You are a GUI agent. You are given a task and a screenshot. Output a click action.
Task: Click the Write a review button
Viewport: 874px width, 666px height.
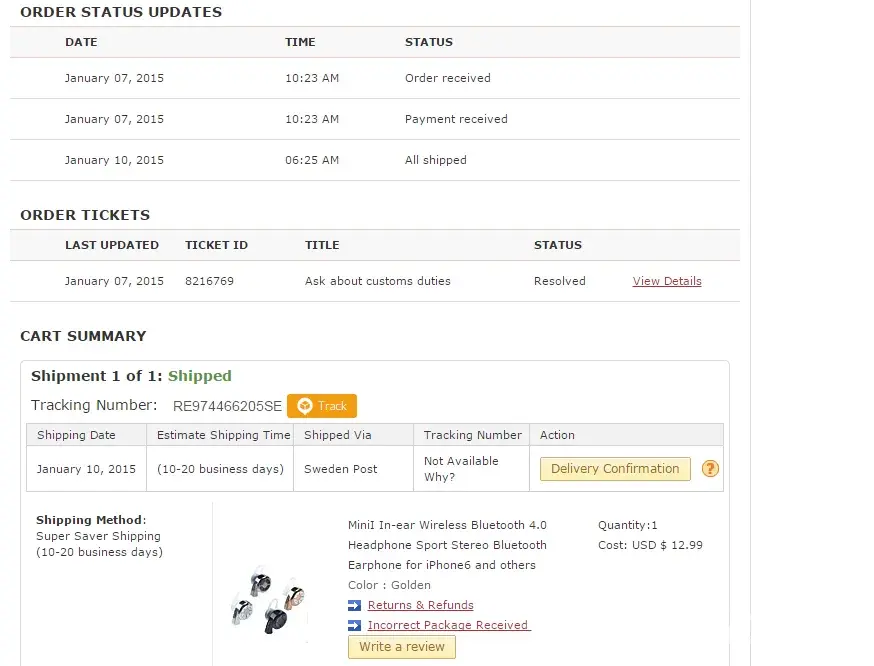402,647
